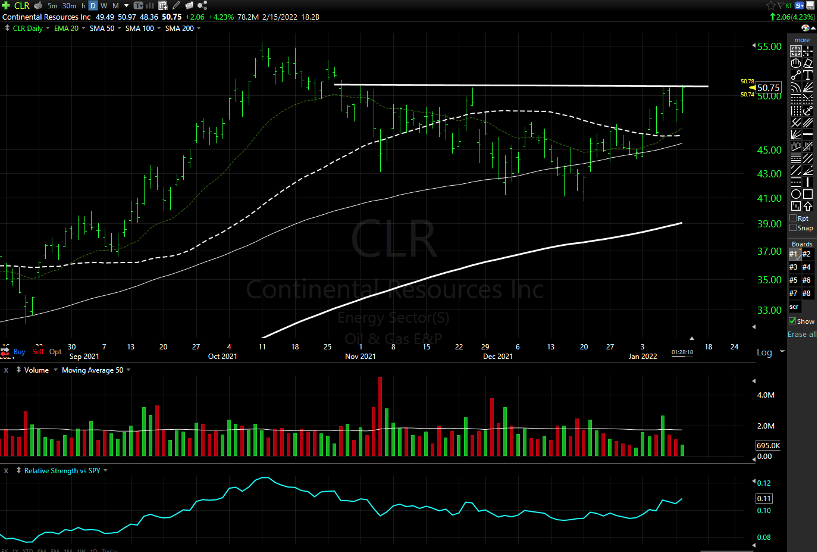The height and width of the screenshot is (552, 817).
Task: Select the 5m timeframe
Action: (52, 6)
